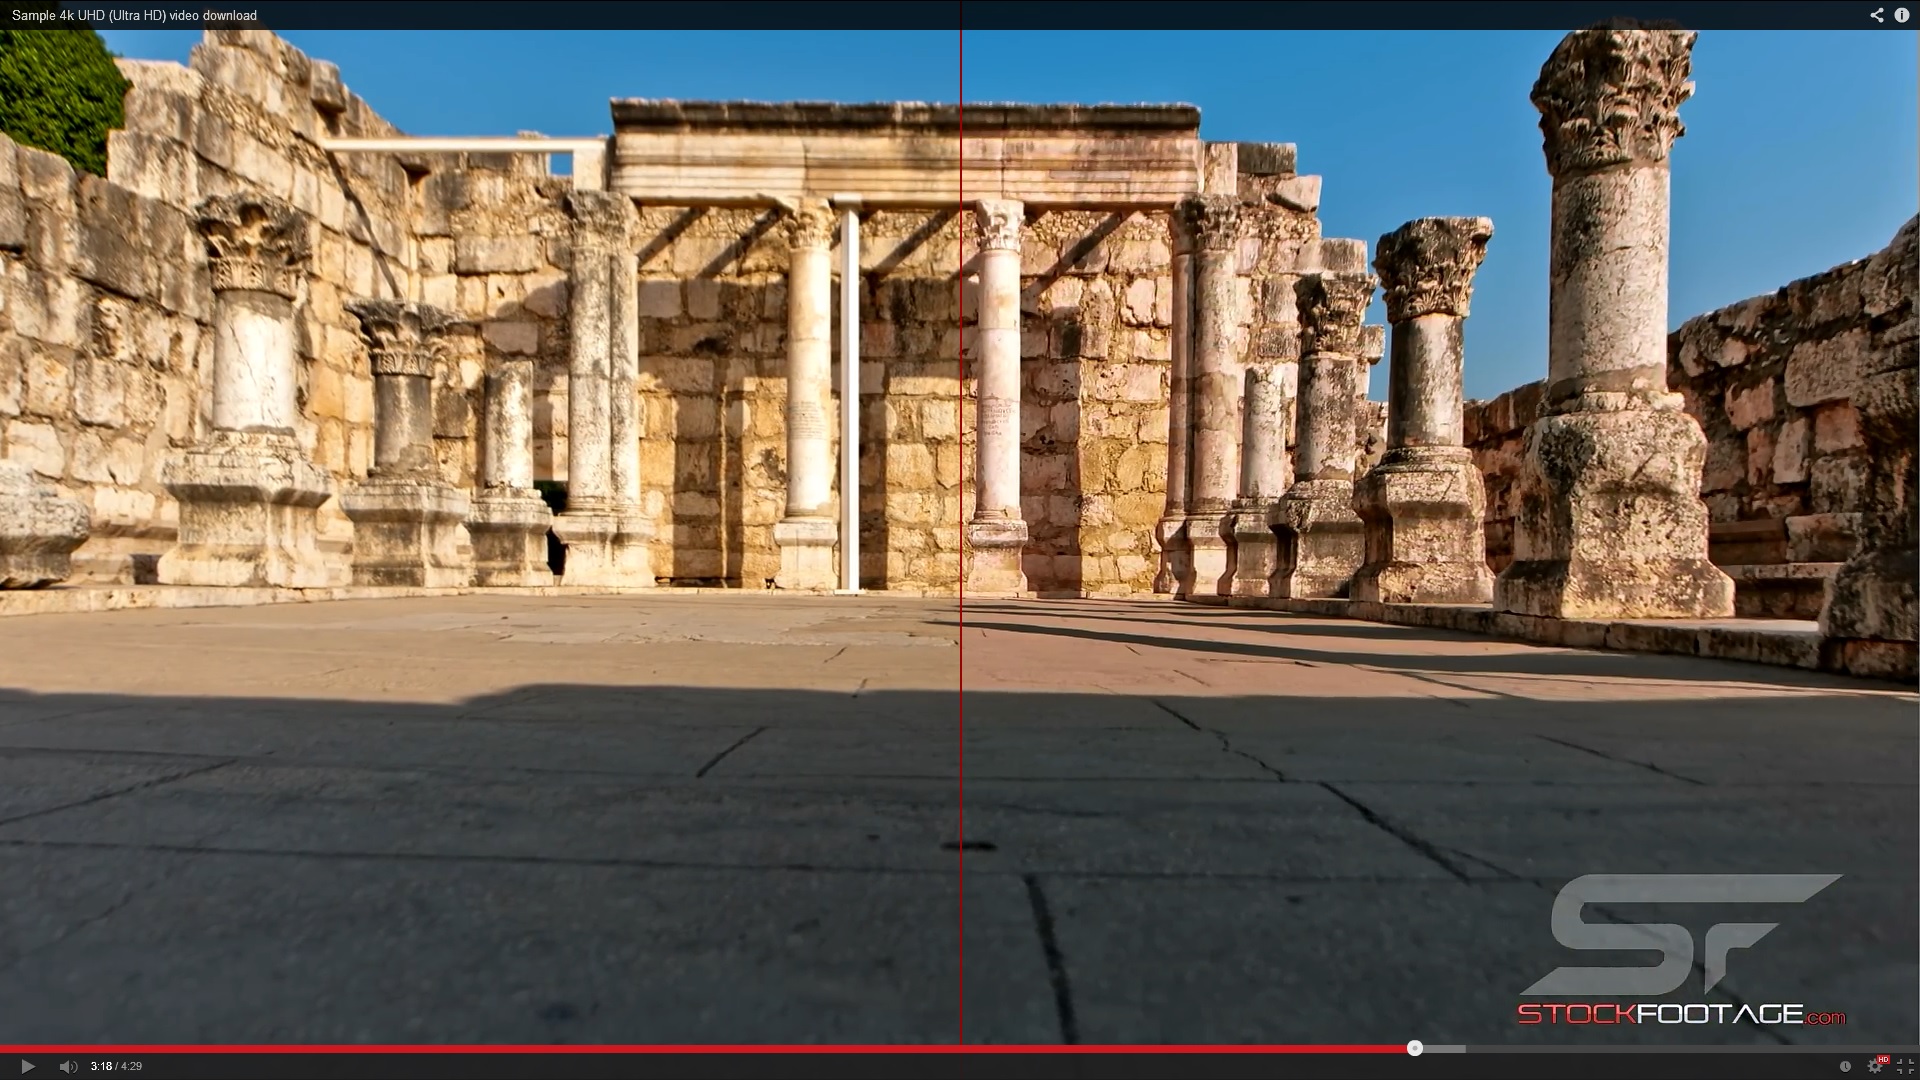This screenshot has width=1920, height=1080.
Task: Exit fullscreen mode
Action: 1905,1066
